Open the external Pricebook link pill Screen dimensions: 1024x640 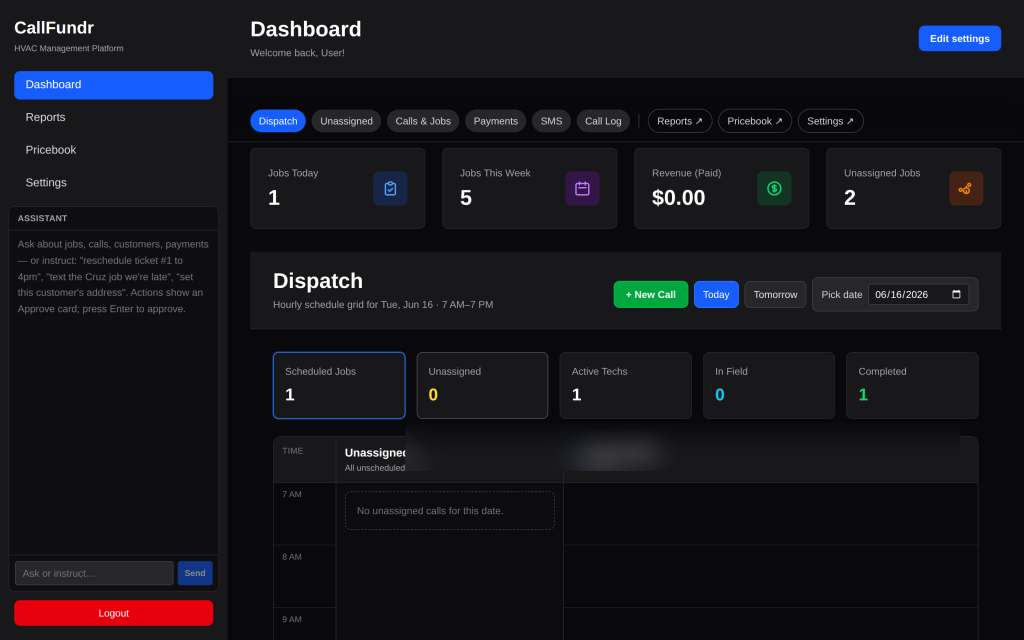755,121
